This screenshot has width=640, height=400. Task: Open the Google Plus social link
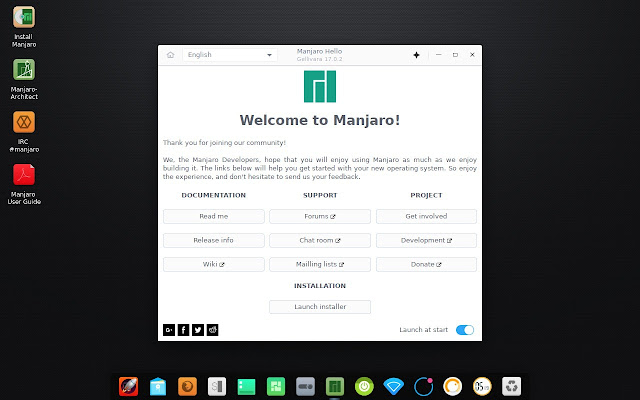pos(169,330)
